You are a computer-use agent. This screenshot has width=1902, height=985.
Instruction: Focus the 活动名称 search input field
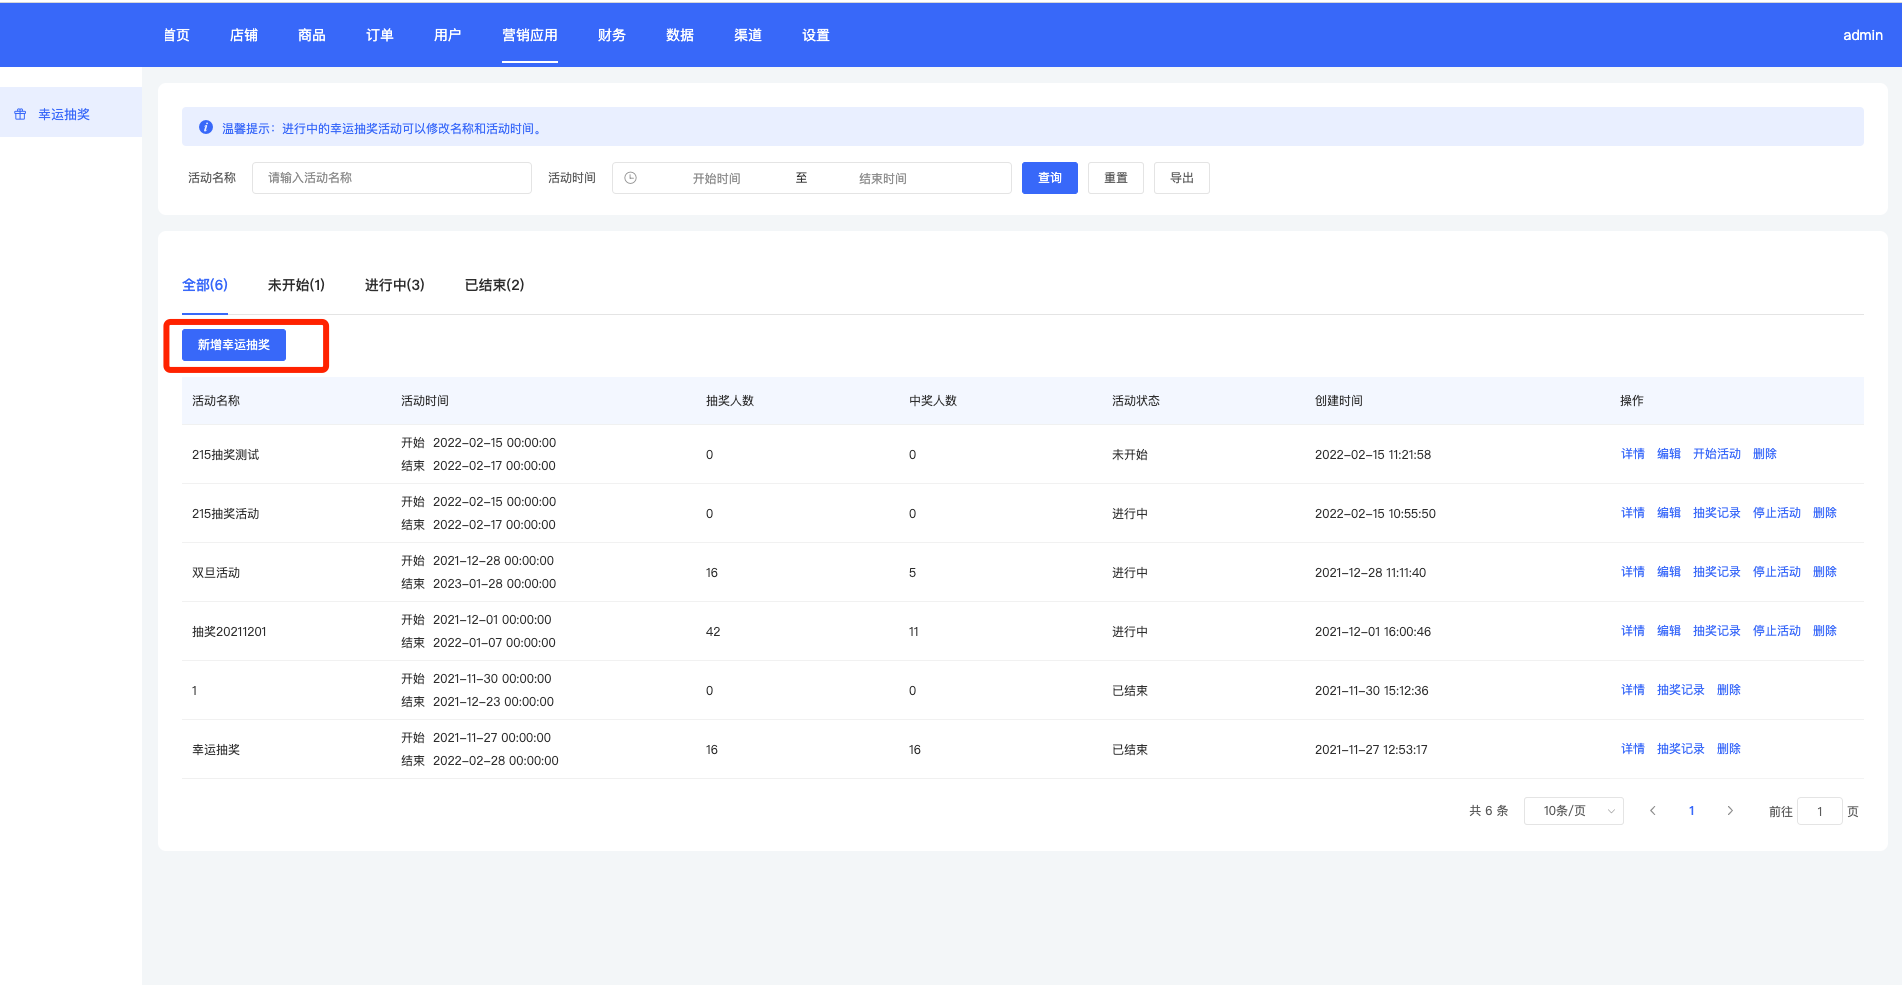point(391,178)
